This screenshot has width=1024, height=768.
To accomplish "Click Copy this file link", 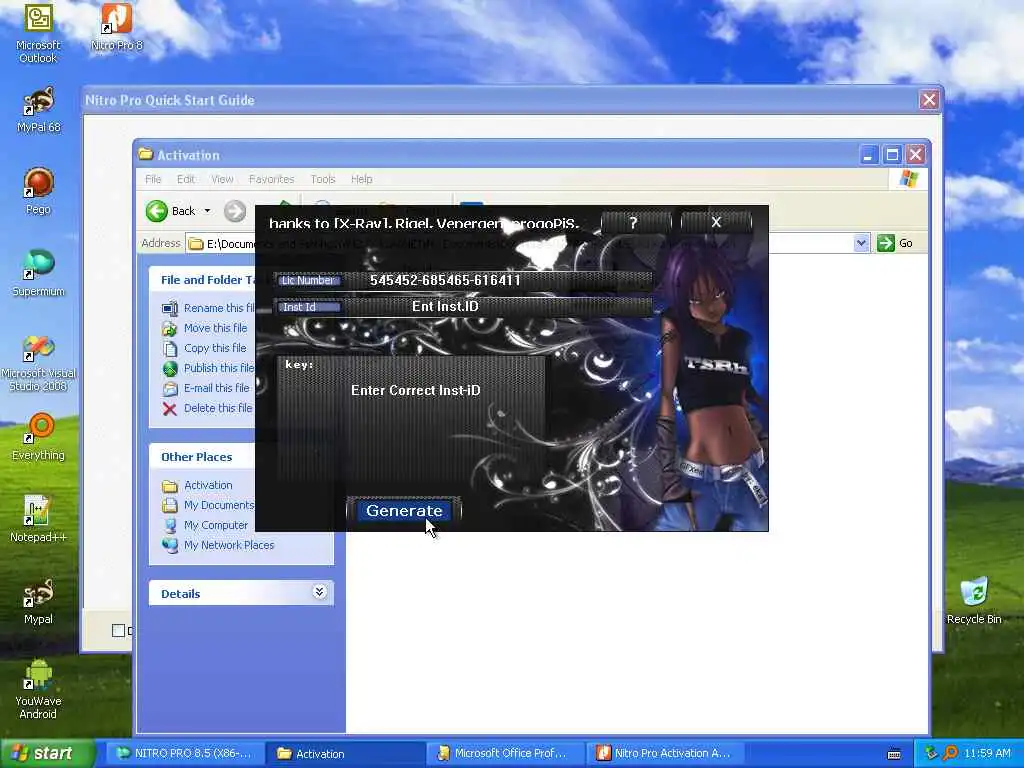I will click(215, 348).
